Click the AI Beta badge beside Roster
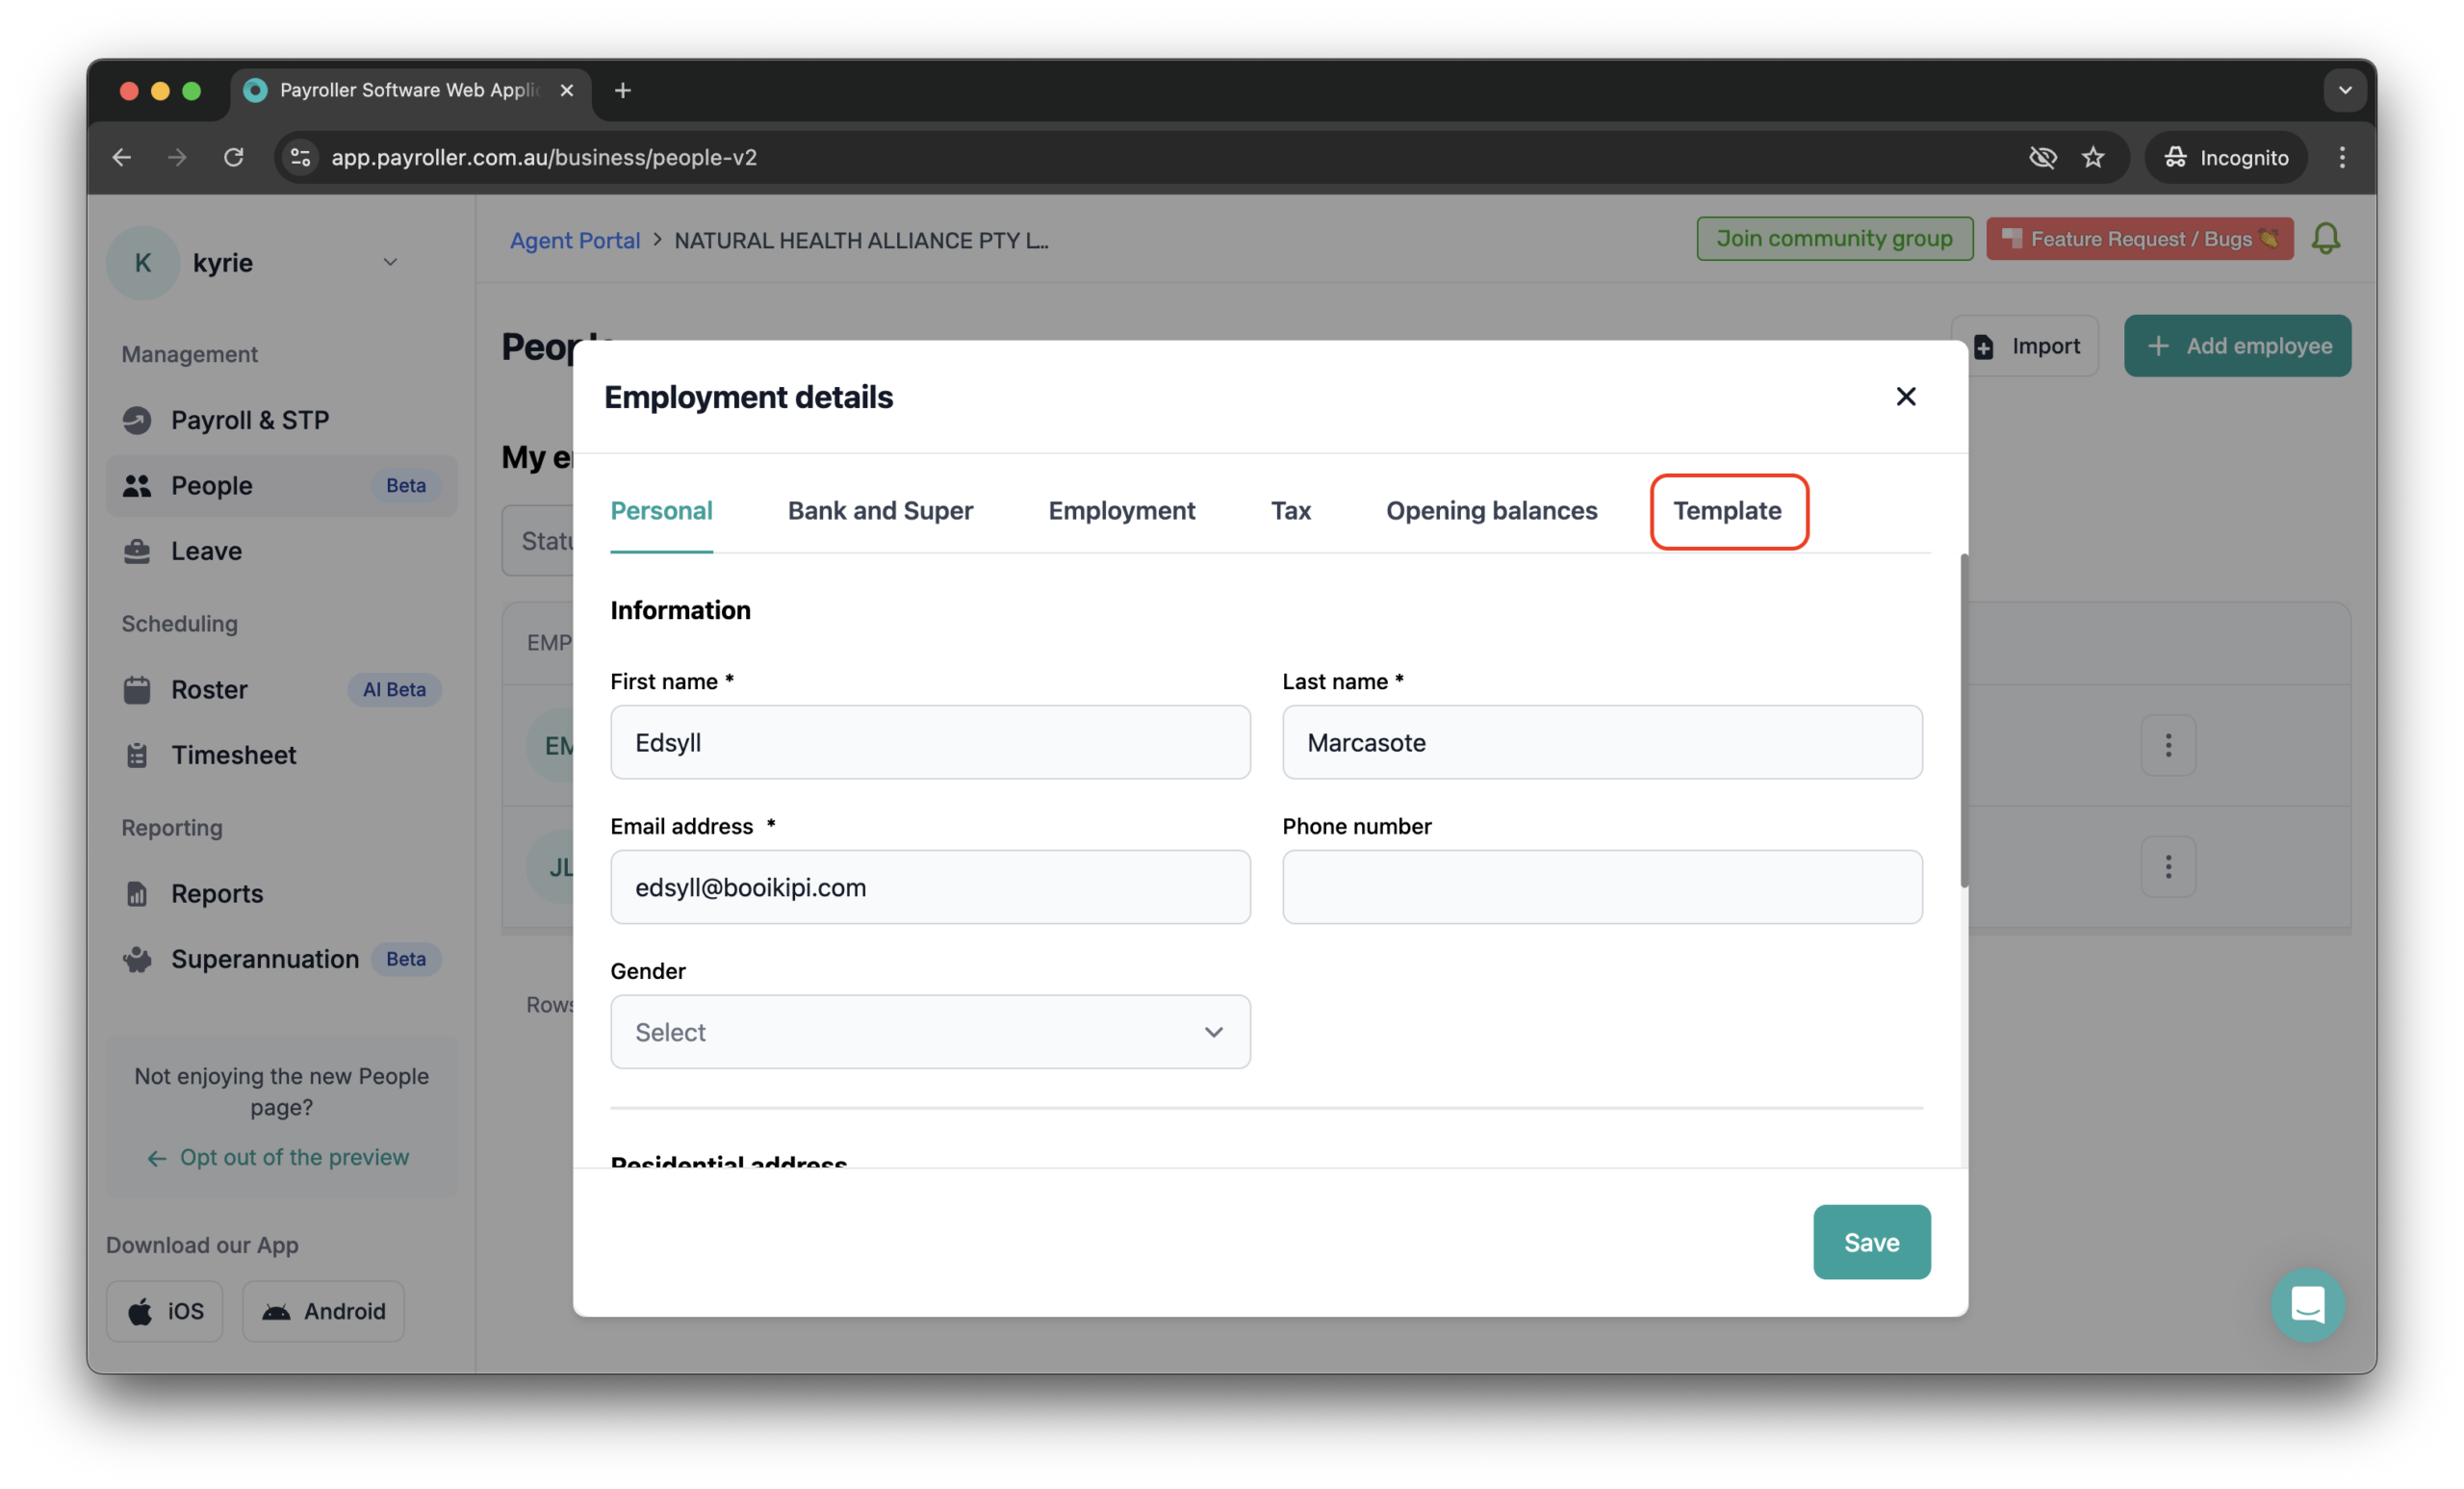 pyautogui.click(x=394, y=689)
